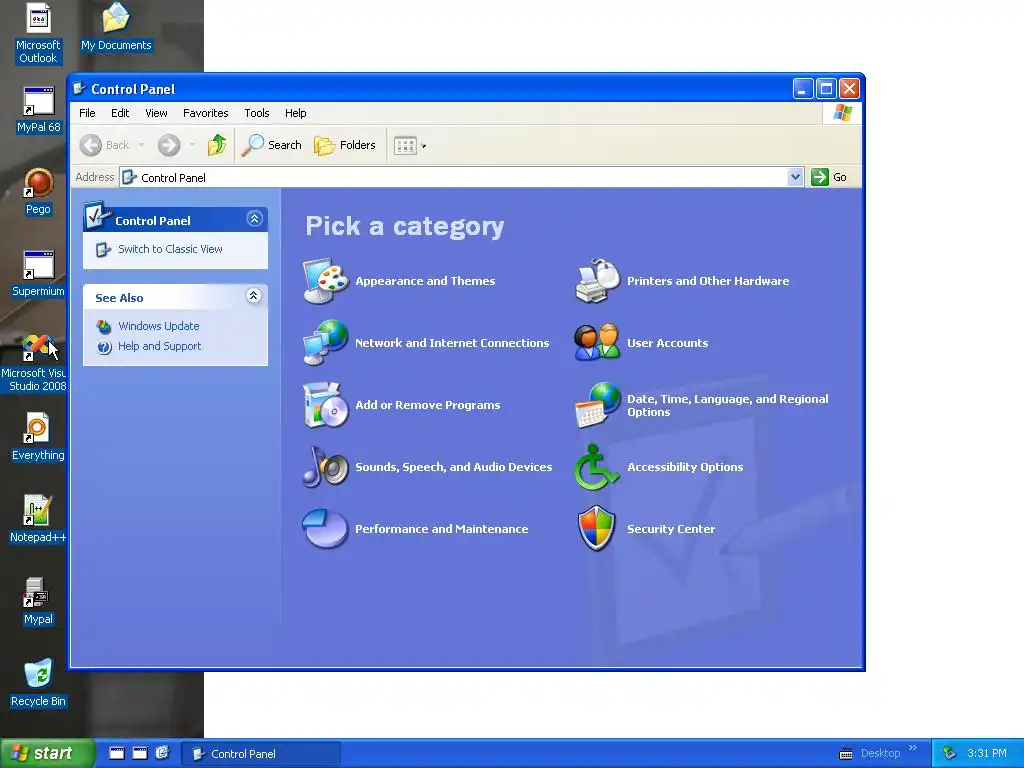The image size is (1024, 768).
Task: Click the Start button
Action: click(x=47, y=753)
